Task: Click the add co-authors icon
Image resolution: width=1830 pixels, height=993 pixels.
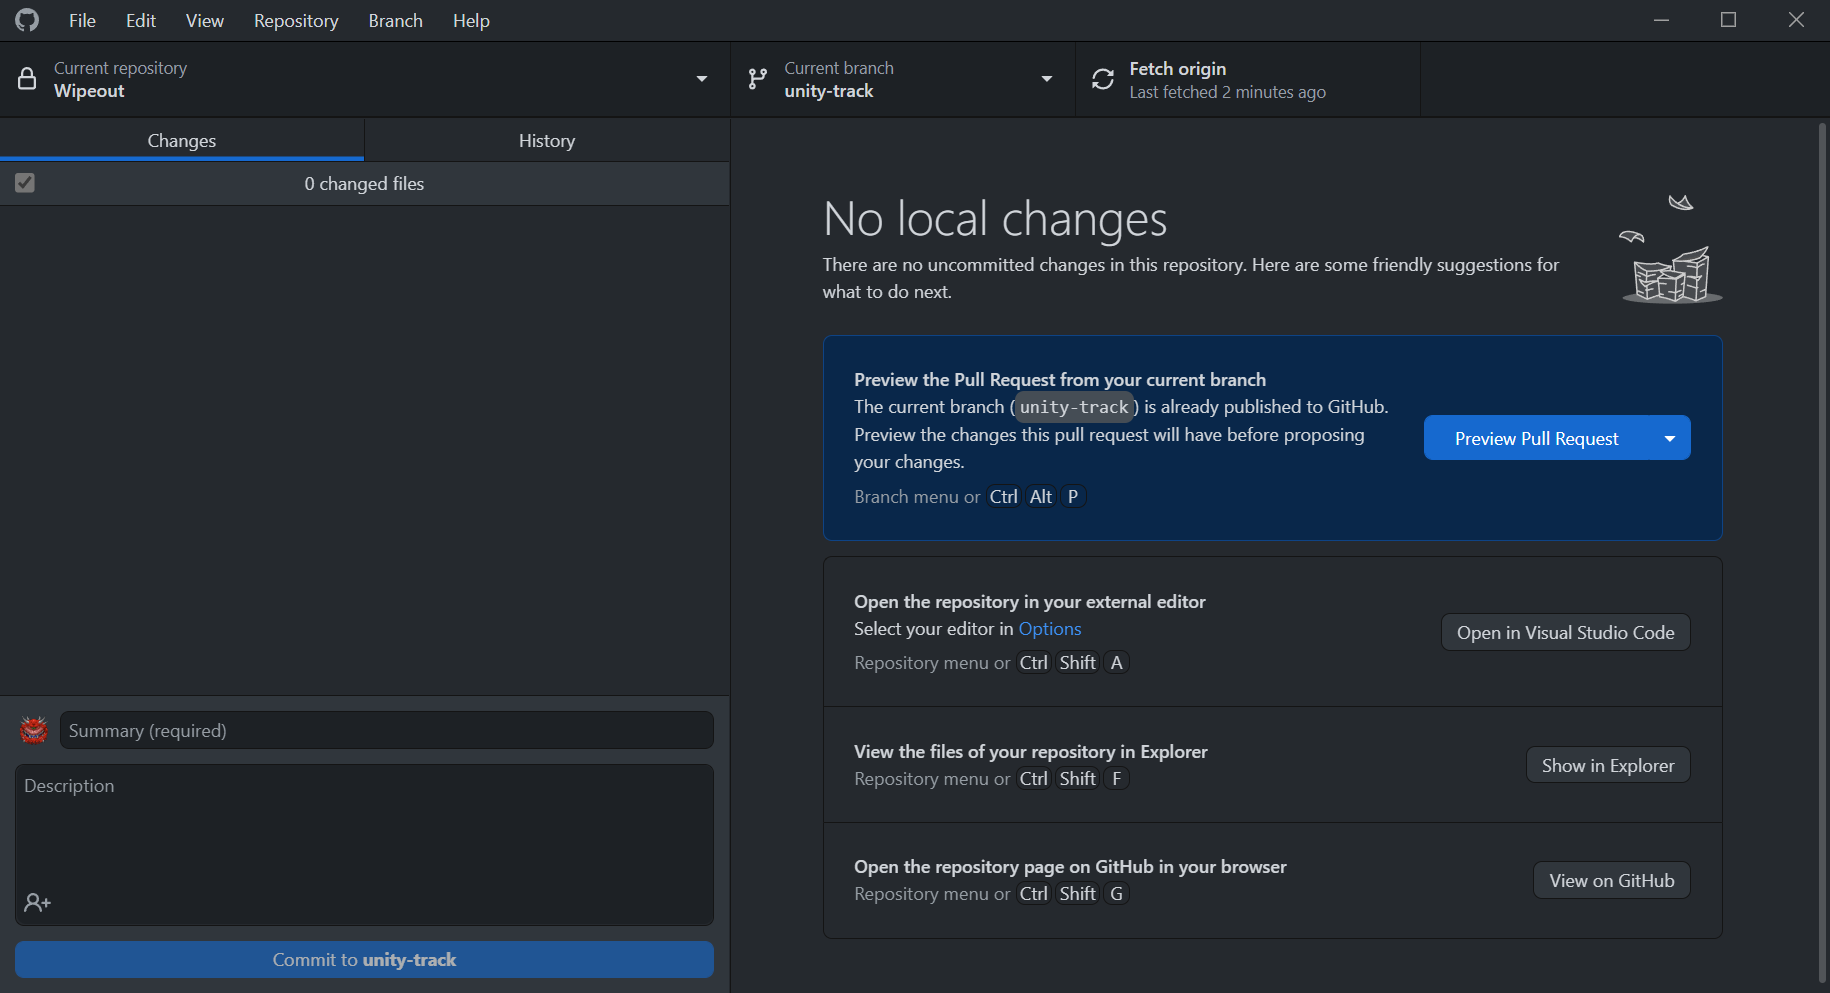Action: click(37, 901)
